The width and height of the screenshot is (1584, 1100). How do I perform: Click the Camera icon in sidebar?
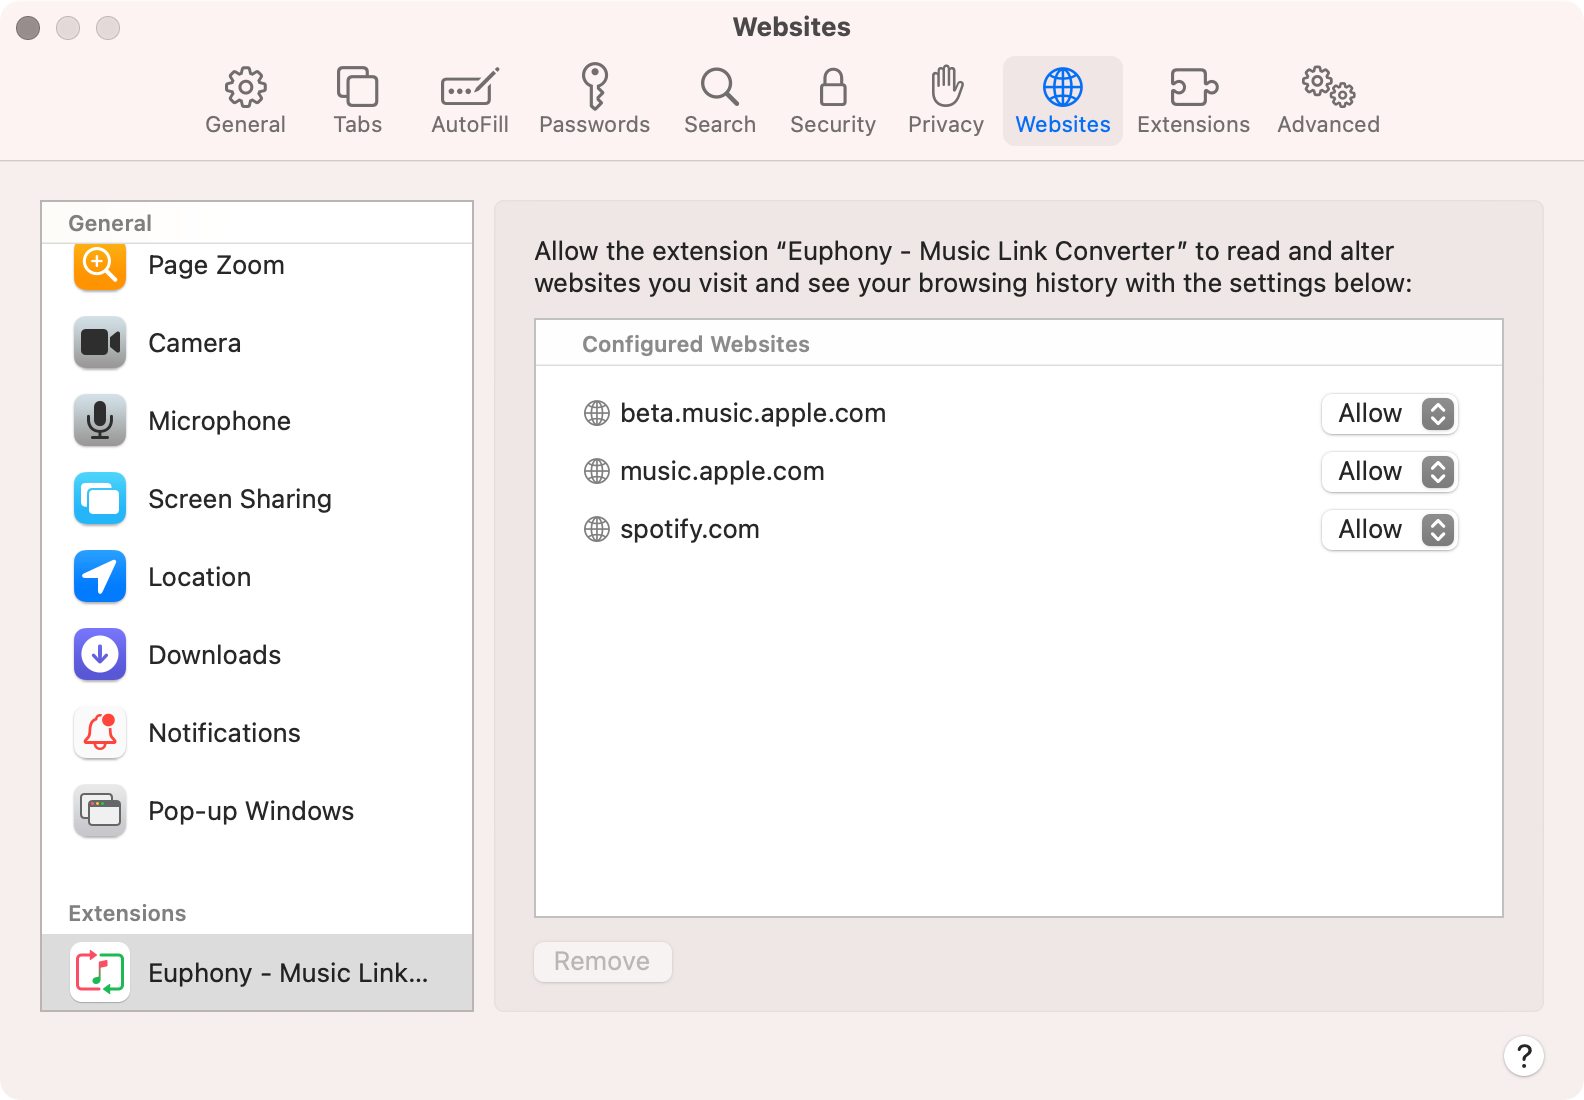click(100, 343)
